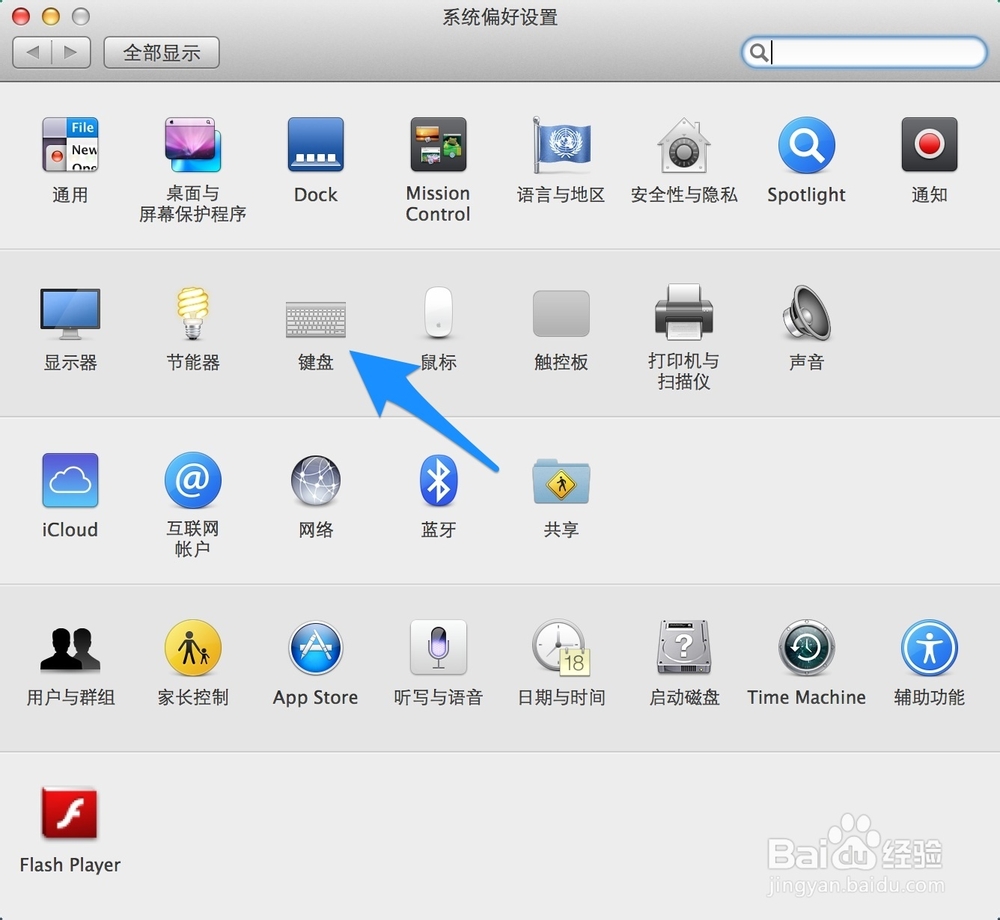
Task: Focus the preferences search field
Action: (864, 52)
